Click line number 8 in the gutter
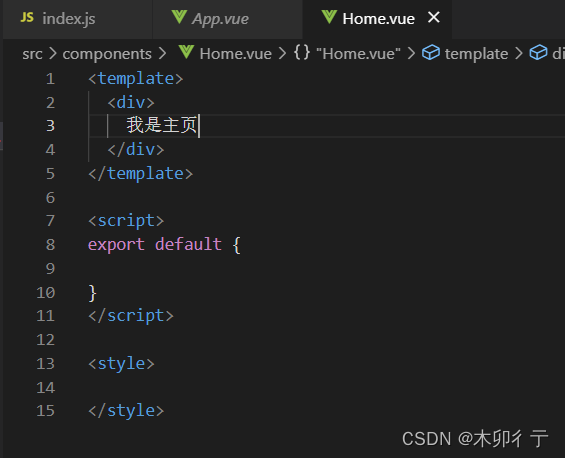The image size is (565, 458). [x=50, y=245]
